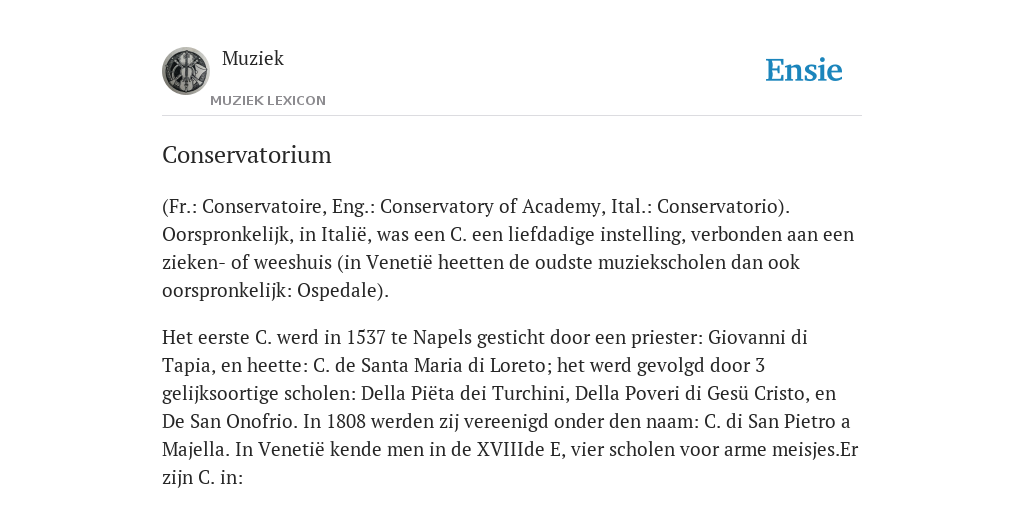
Task: Open the Ensie logo link
Action: click(x=804, y=70)
